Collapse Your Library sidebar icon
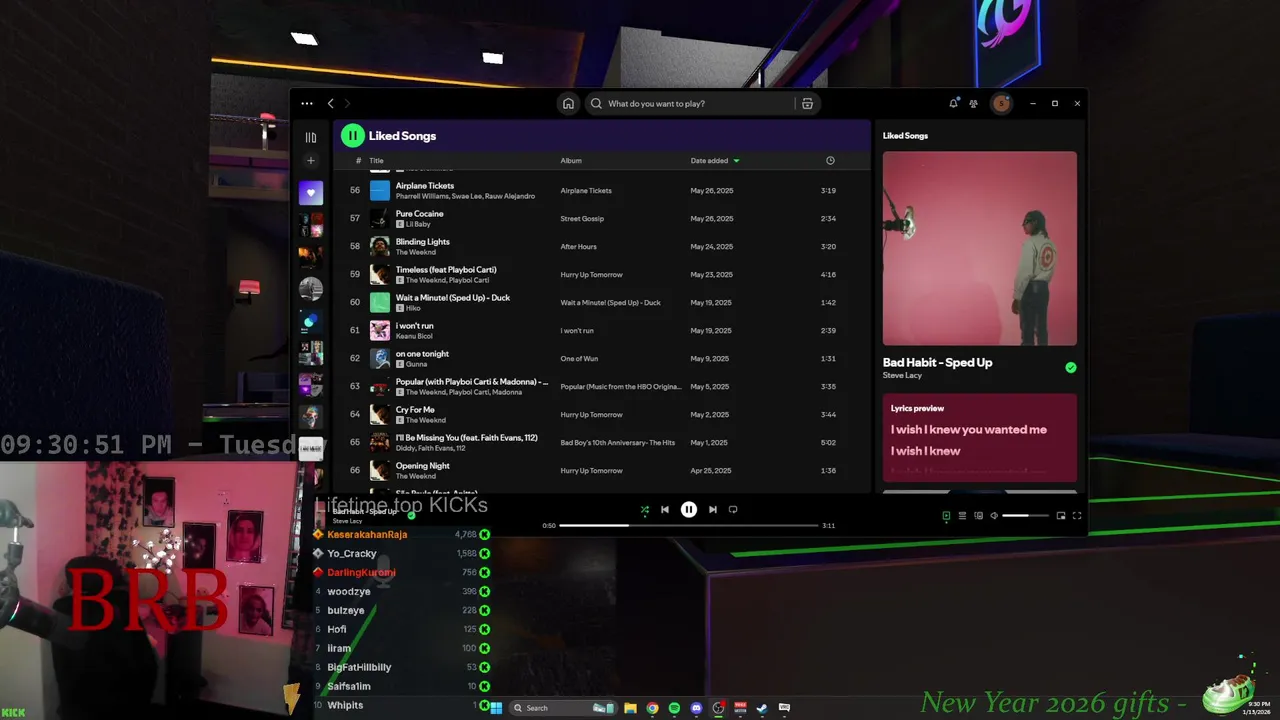The width and height of the screenshot is (1280, 720). [311, 137]
